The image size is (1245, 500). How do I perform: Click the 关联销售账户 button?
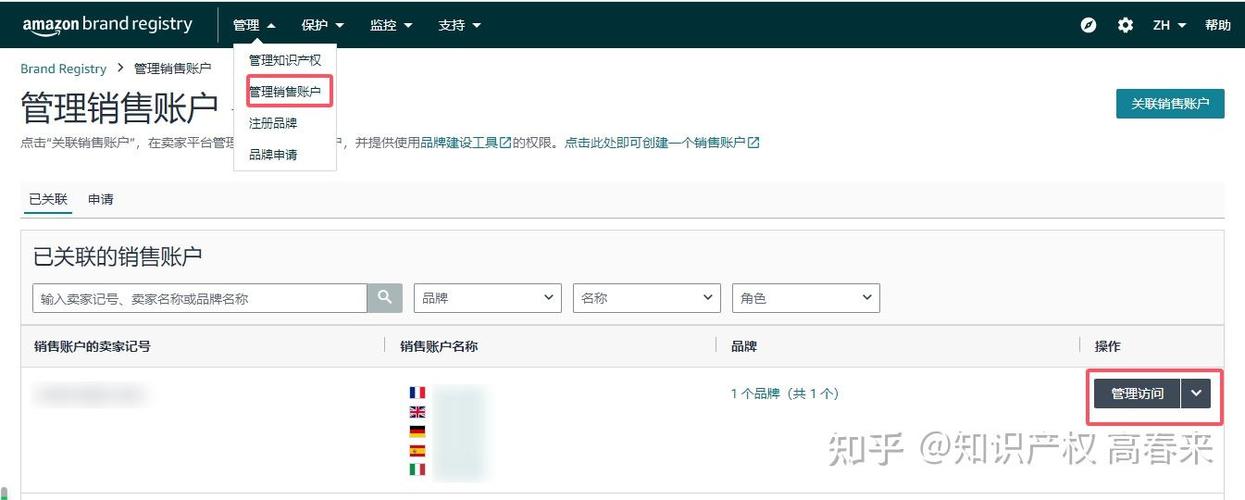1170,104
